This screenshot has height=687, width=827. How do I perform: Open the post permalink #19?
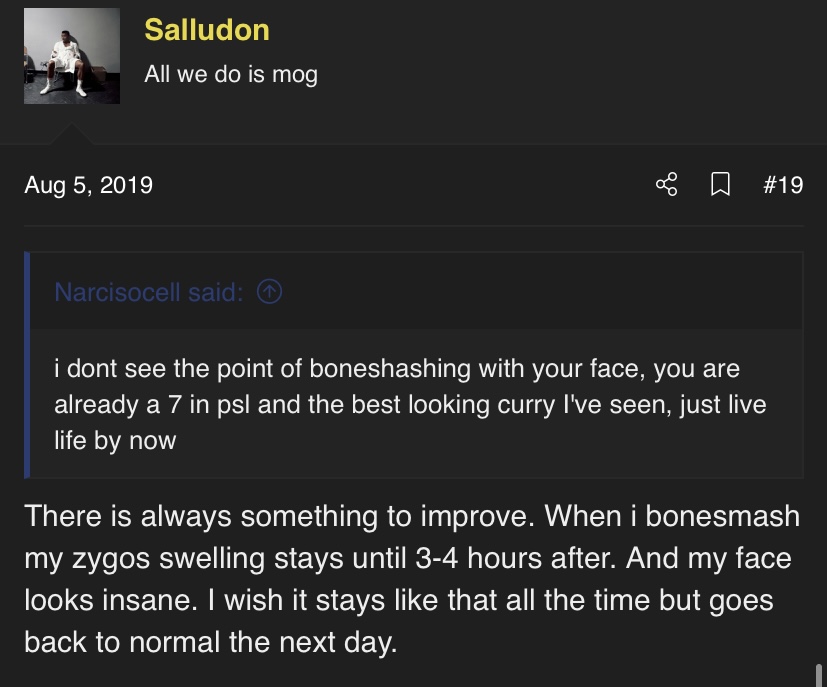(783, 185)
